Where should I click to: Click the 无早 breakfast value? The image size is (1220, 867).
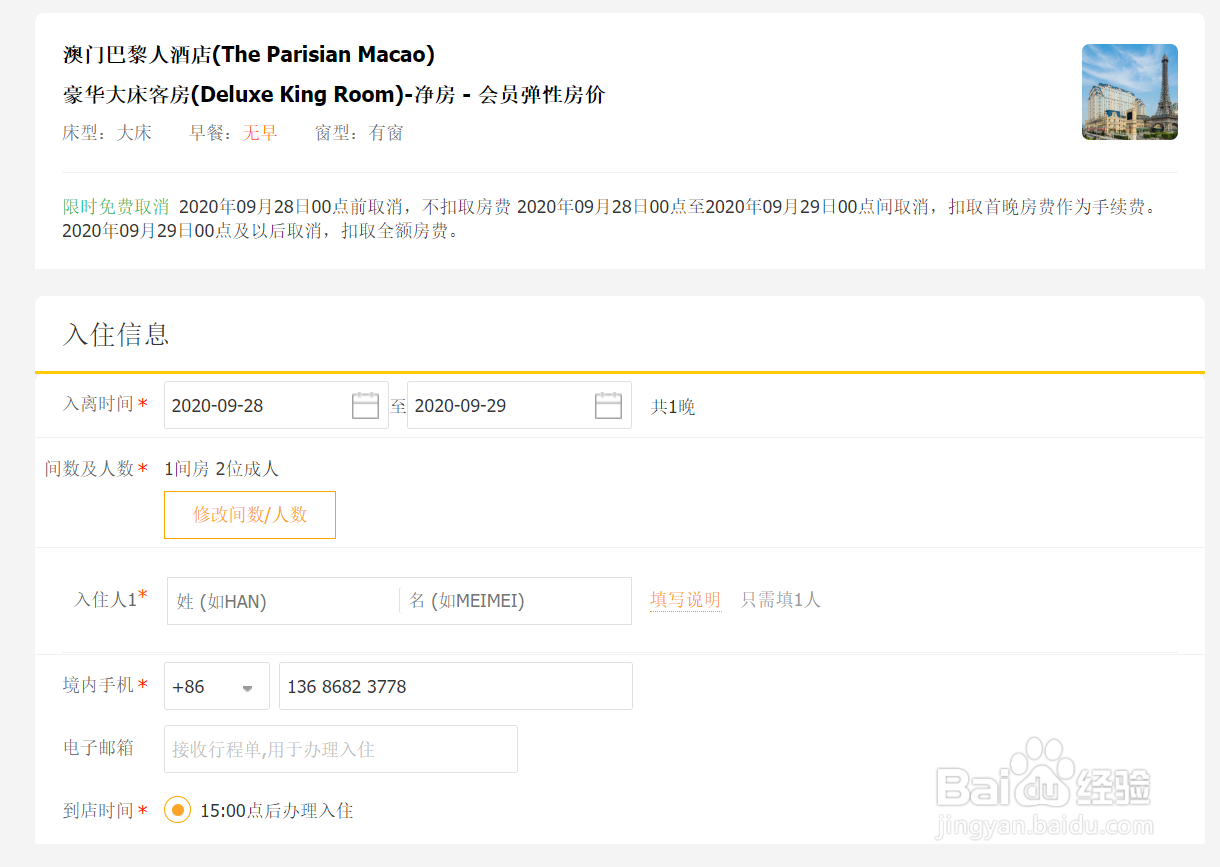260,133
